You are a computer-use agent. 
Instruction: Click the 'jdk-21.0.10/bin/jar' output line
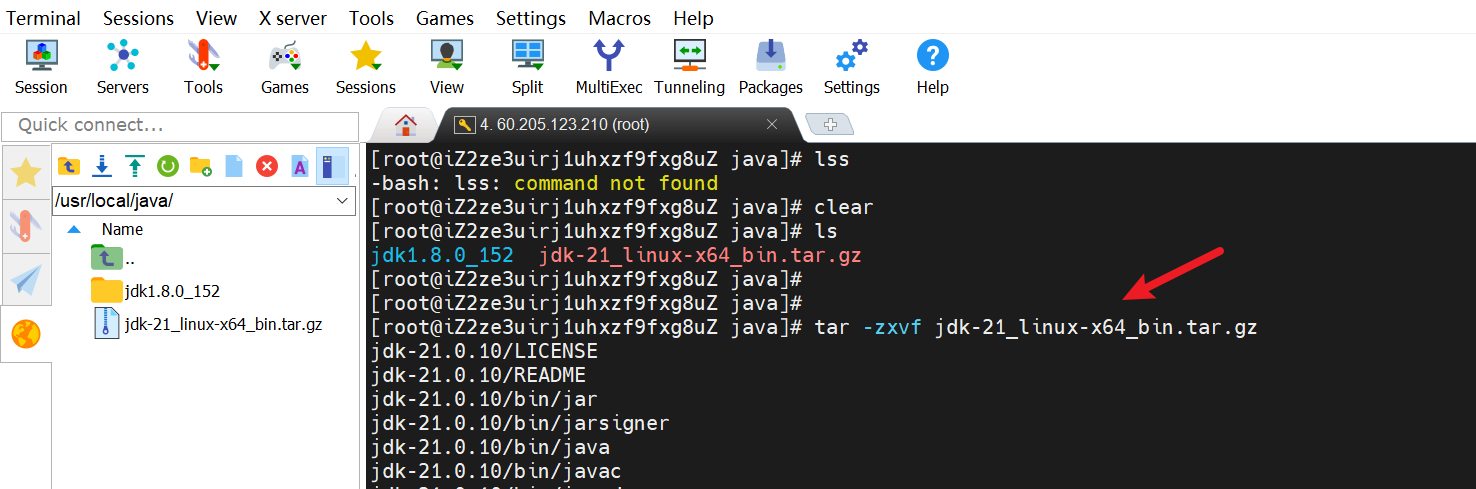[484, 399]
